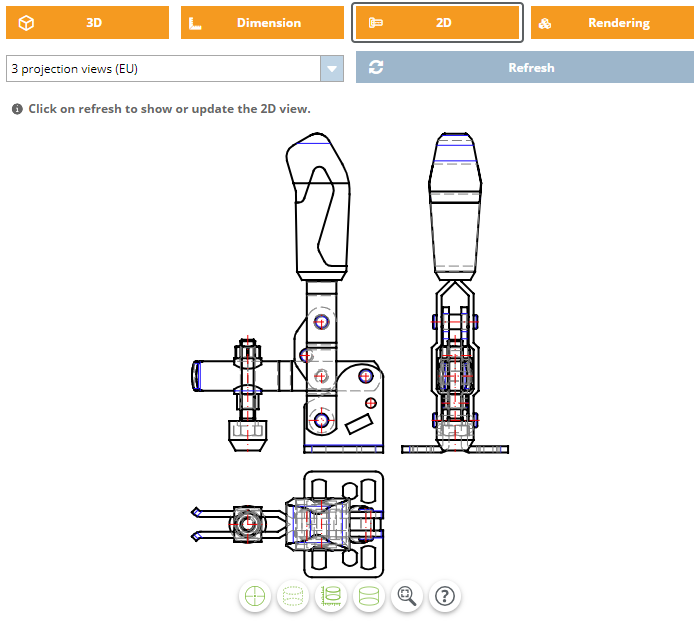Click the circular arrows icon on Refresh
The width and height of the screenshot is (700, 643).
(376, 68)
